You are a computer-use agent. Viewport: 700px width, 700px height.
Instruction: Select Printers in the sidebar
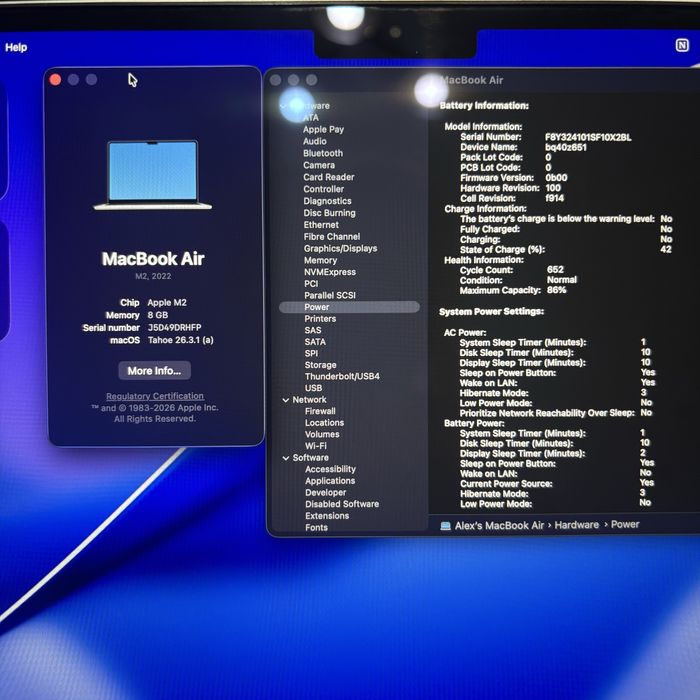(320, 319)
